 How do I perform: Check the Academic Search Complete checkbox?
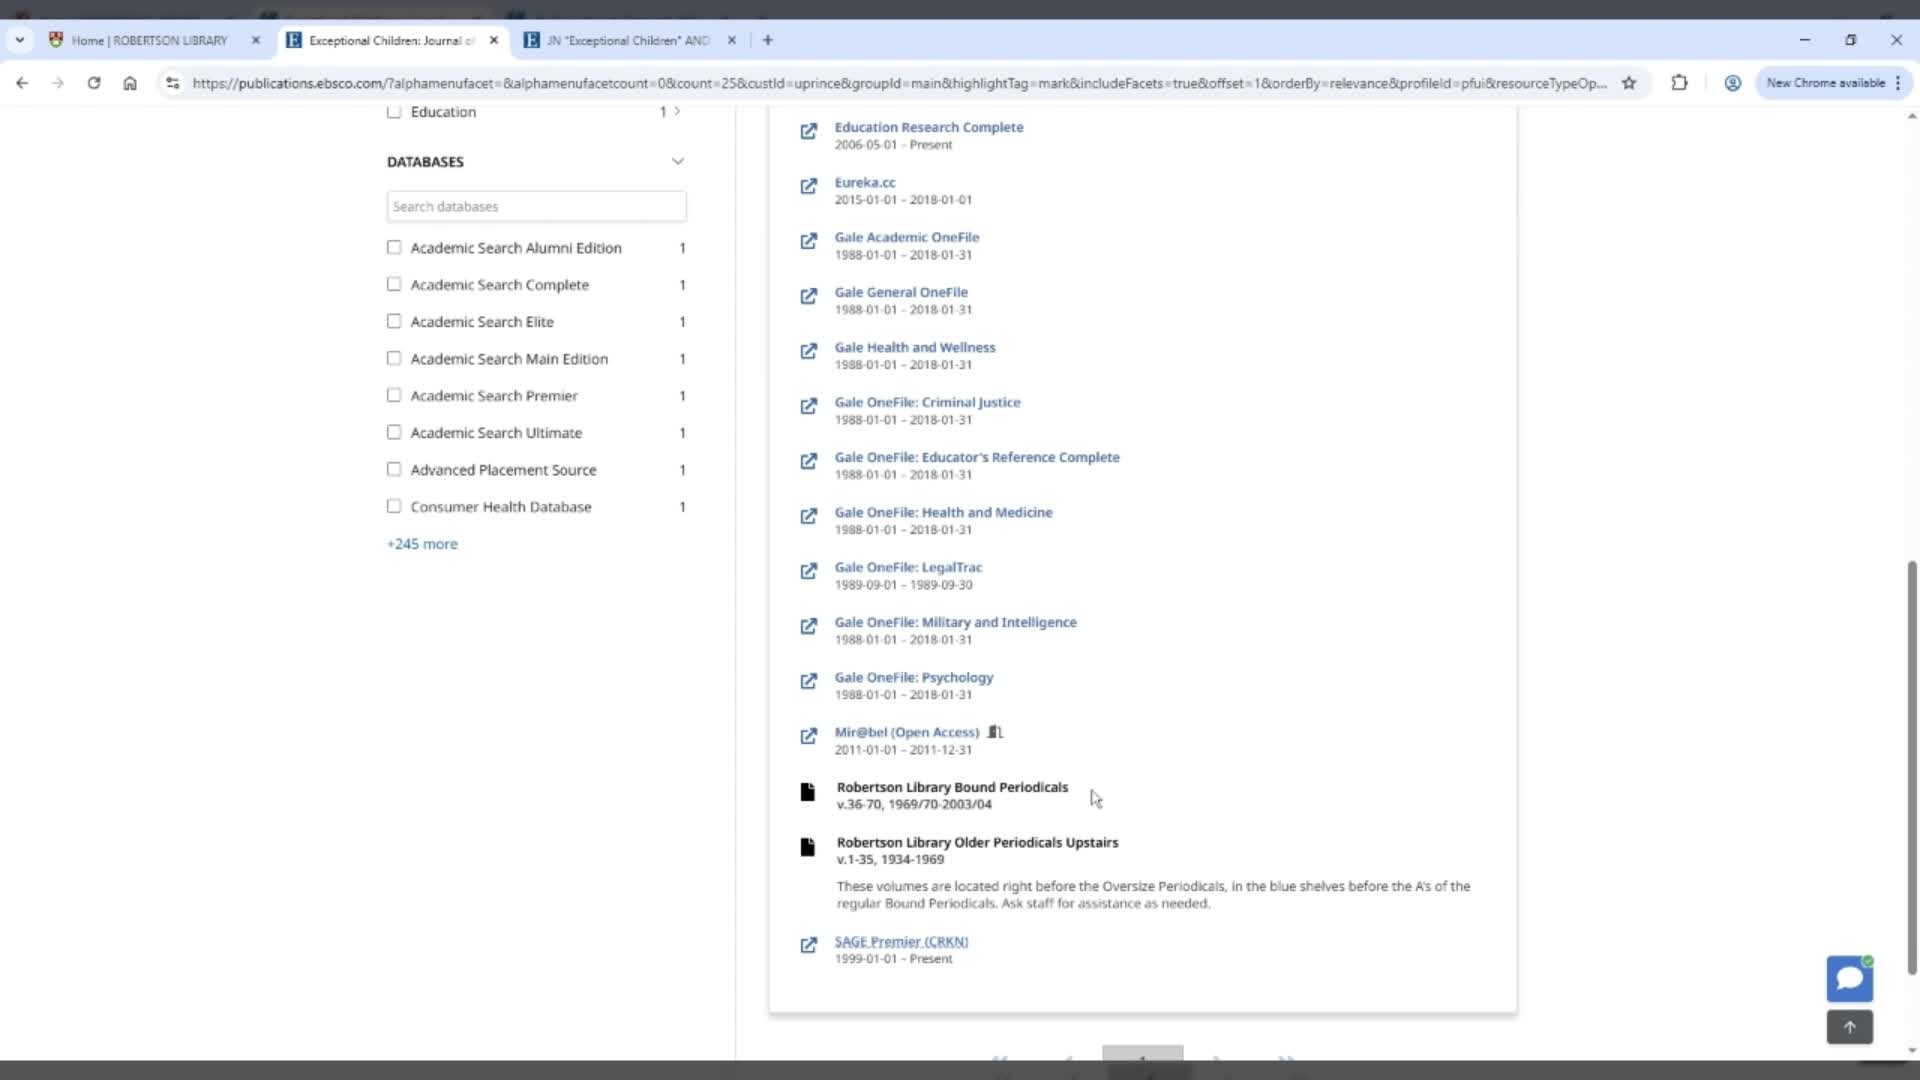(394, 285)
